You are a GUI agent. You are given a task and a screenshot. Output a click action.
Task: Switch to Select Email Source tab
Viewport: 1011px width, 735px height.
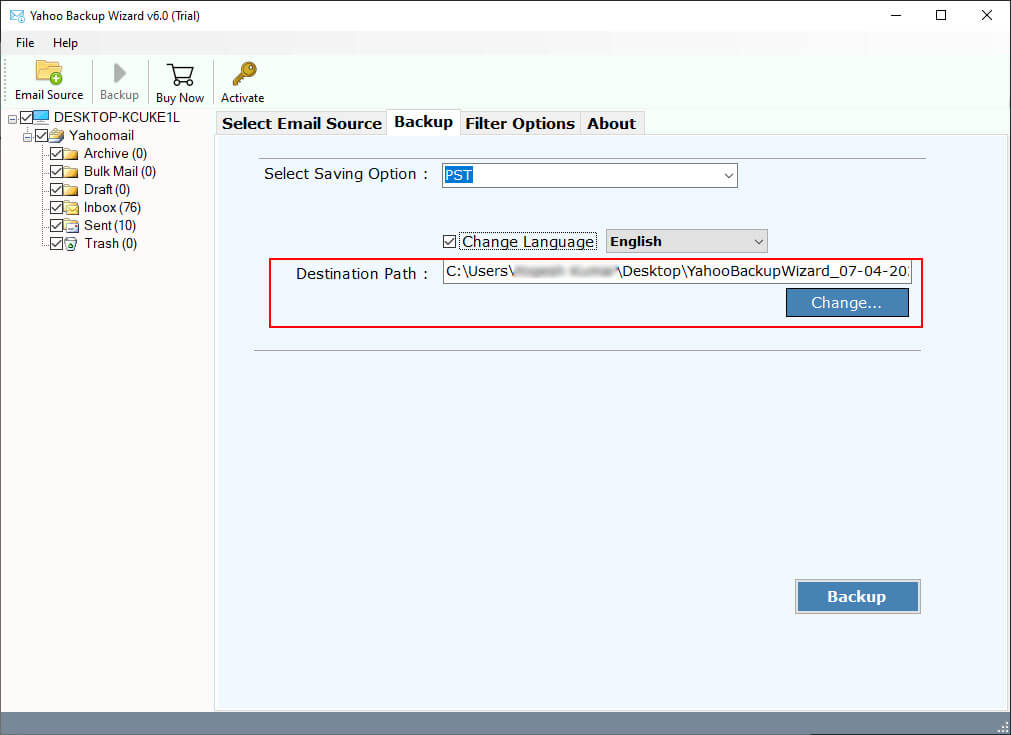click(302, 123)
